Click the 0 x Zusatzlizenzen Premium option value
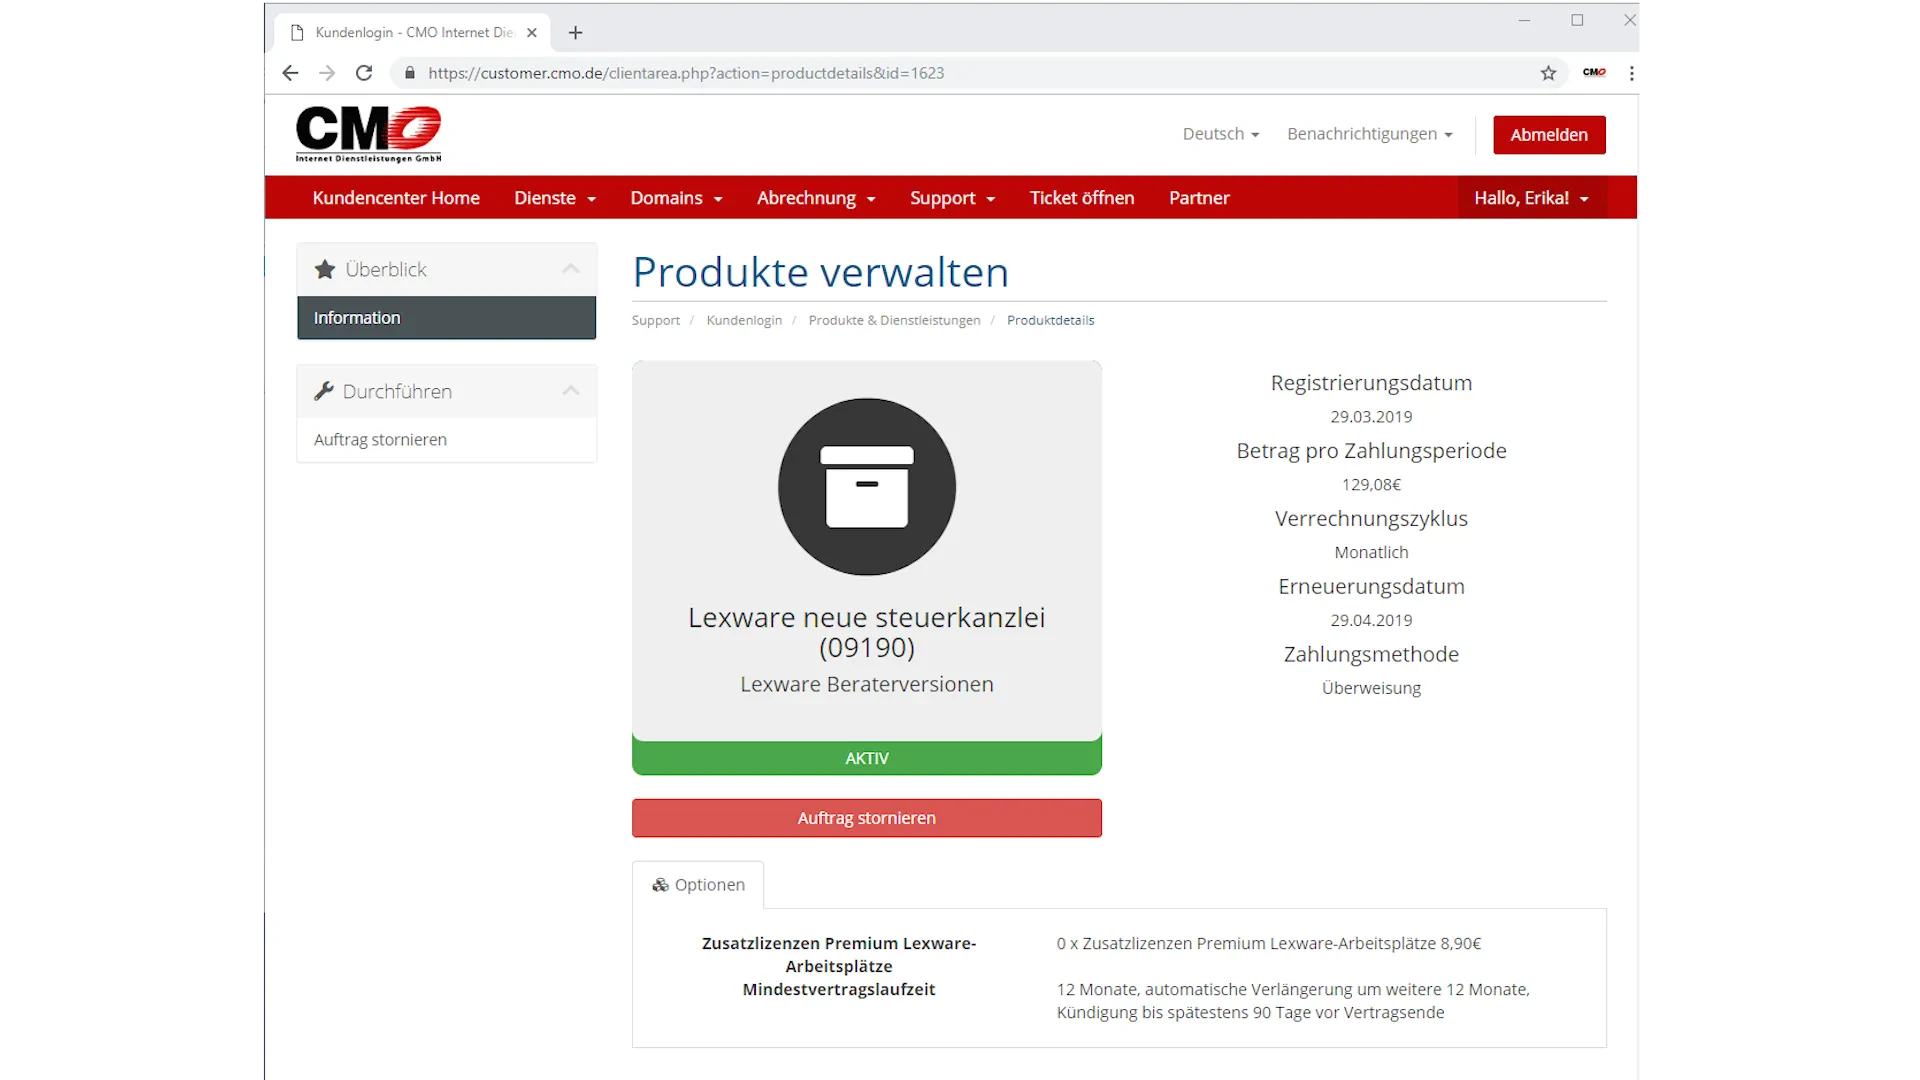The width and height of the screenshot is (1920, 1080). click(1269, 944)
